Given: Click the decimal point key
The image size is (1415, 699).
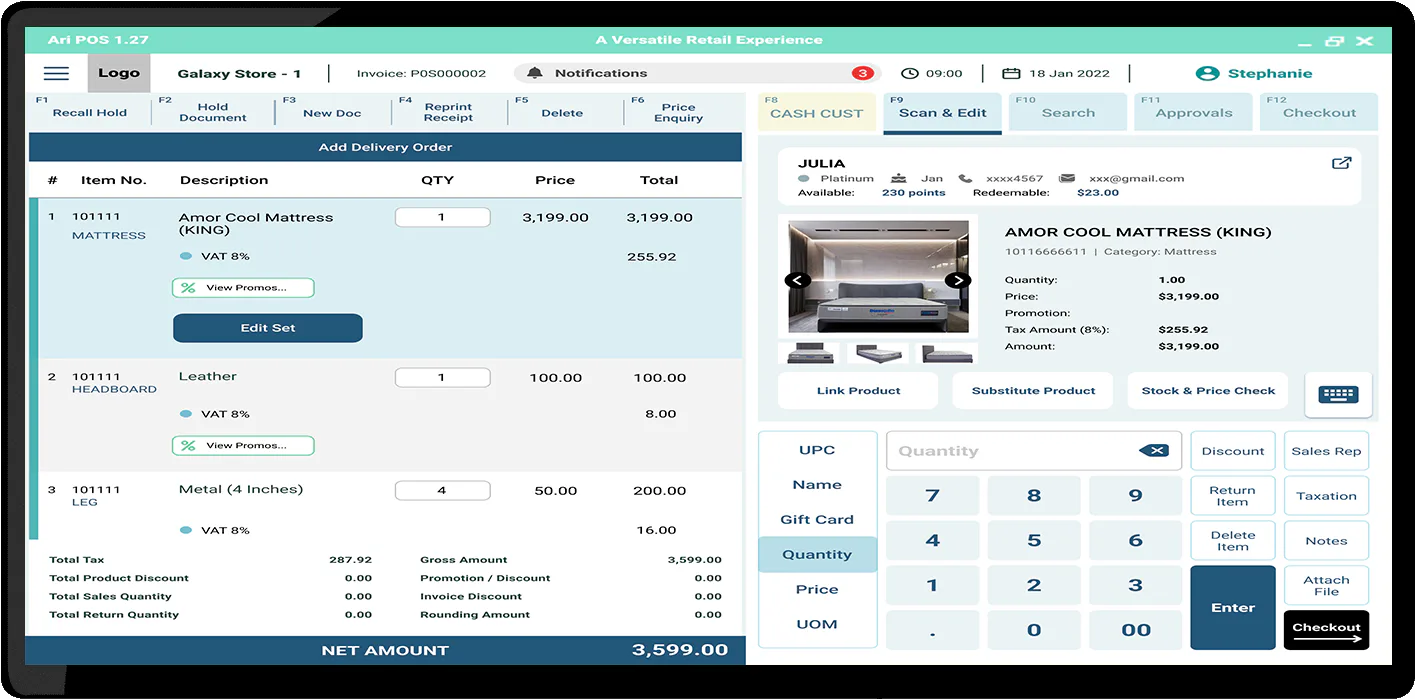Looking at the screenshot, I should (932, 630).
